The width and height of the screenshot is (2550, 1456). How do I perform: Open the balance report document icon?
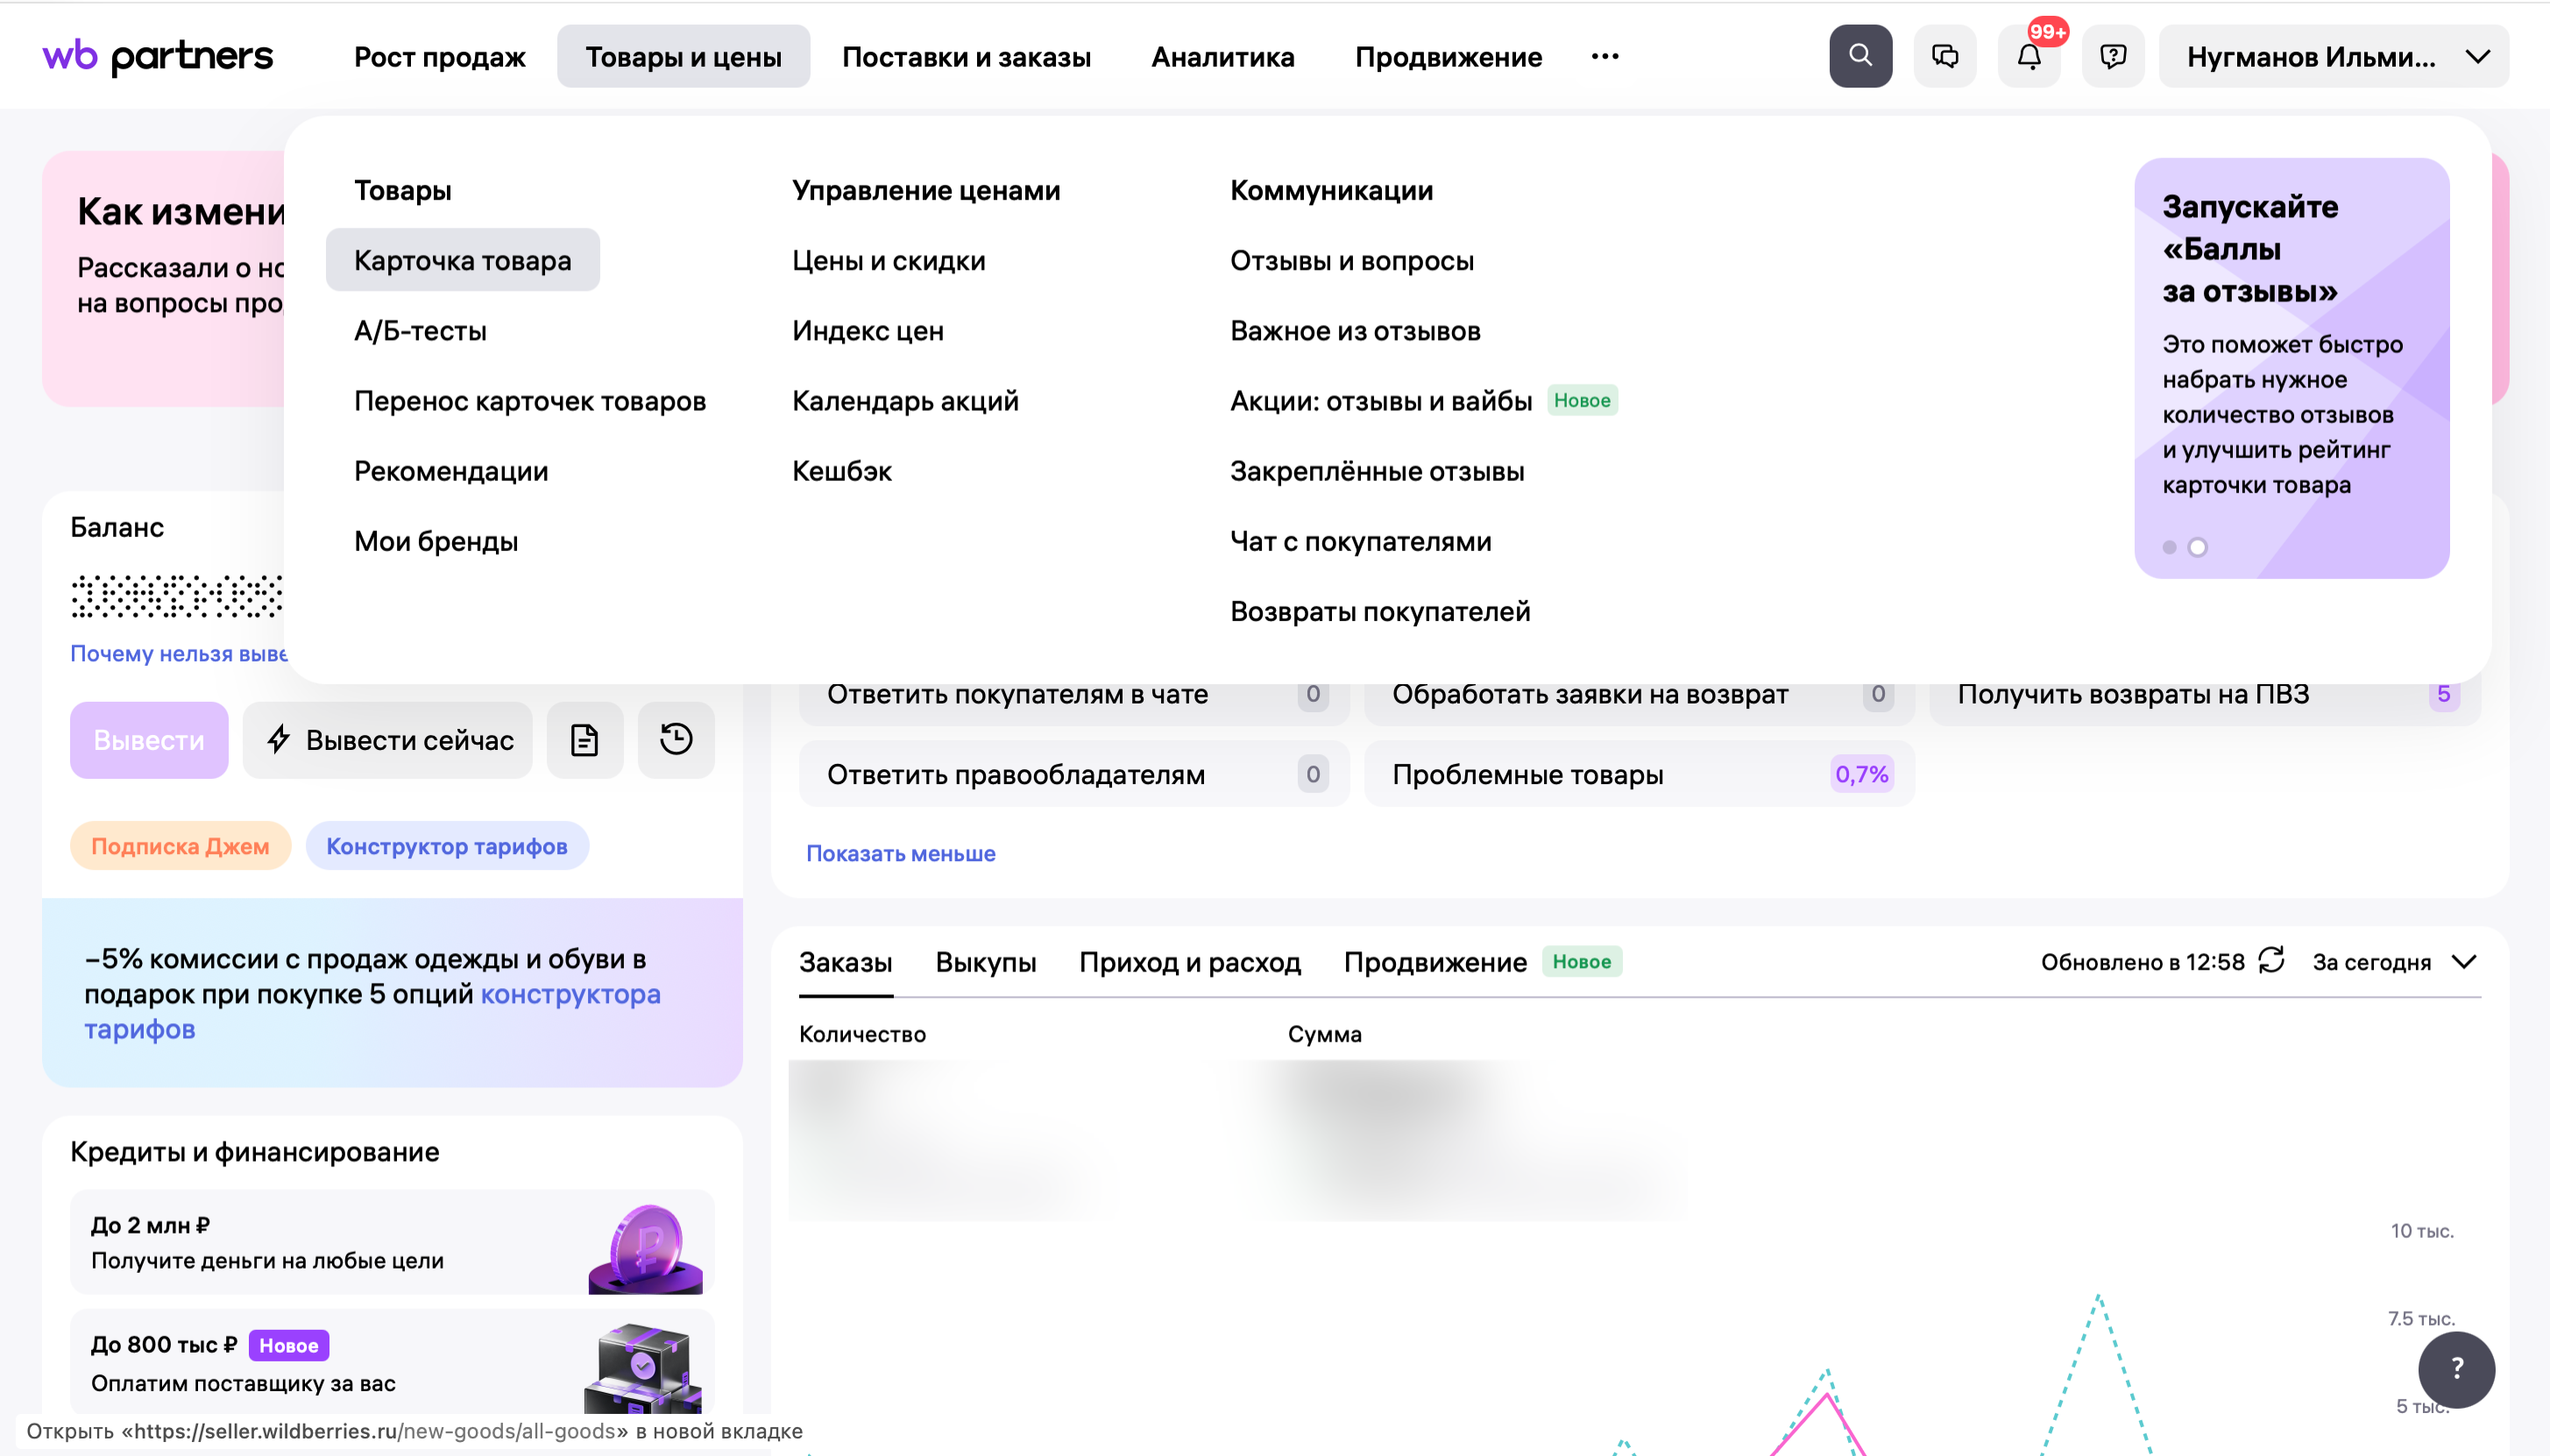[585, 740]
